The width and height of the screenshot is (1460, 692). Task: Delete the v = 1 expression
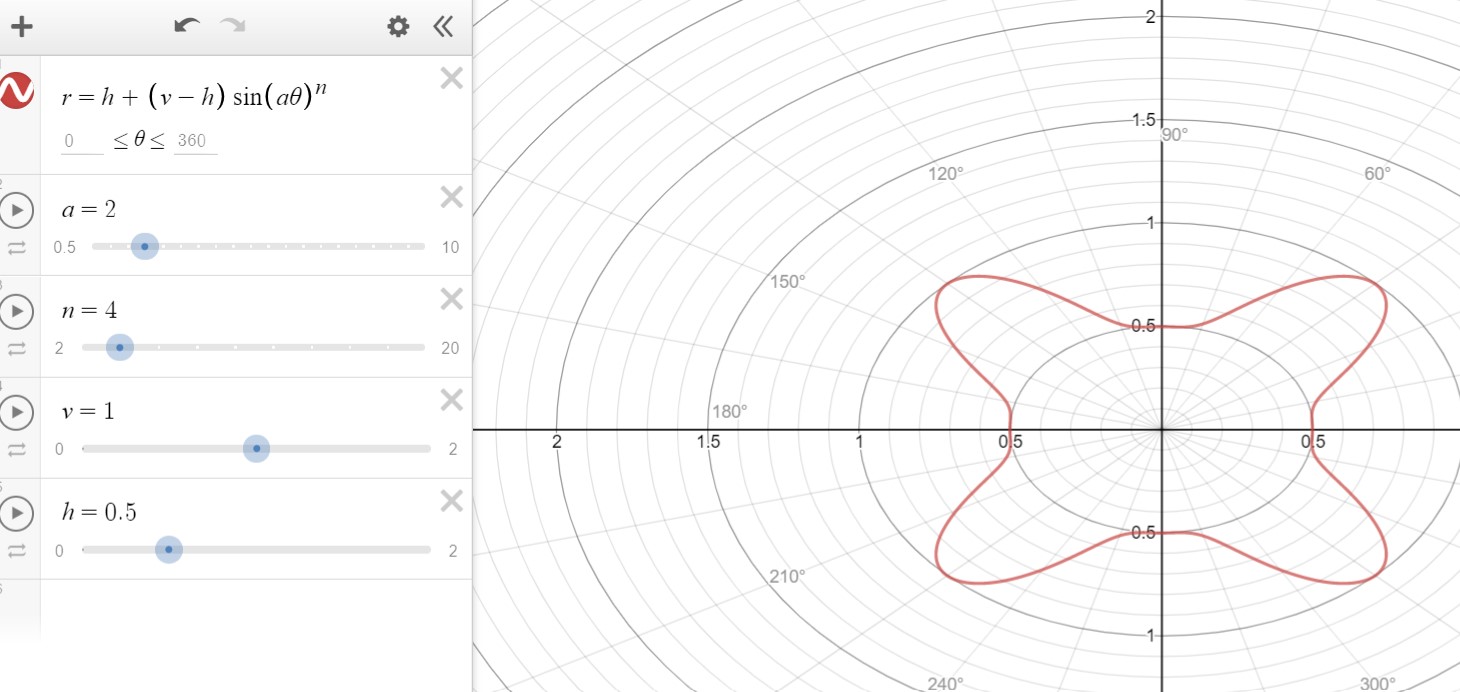pyautogui.click(x=452, y=400)
